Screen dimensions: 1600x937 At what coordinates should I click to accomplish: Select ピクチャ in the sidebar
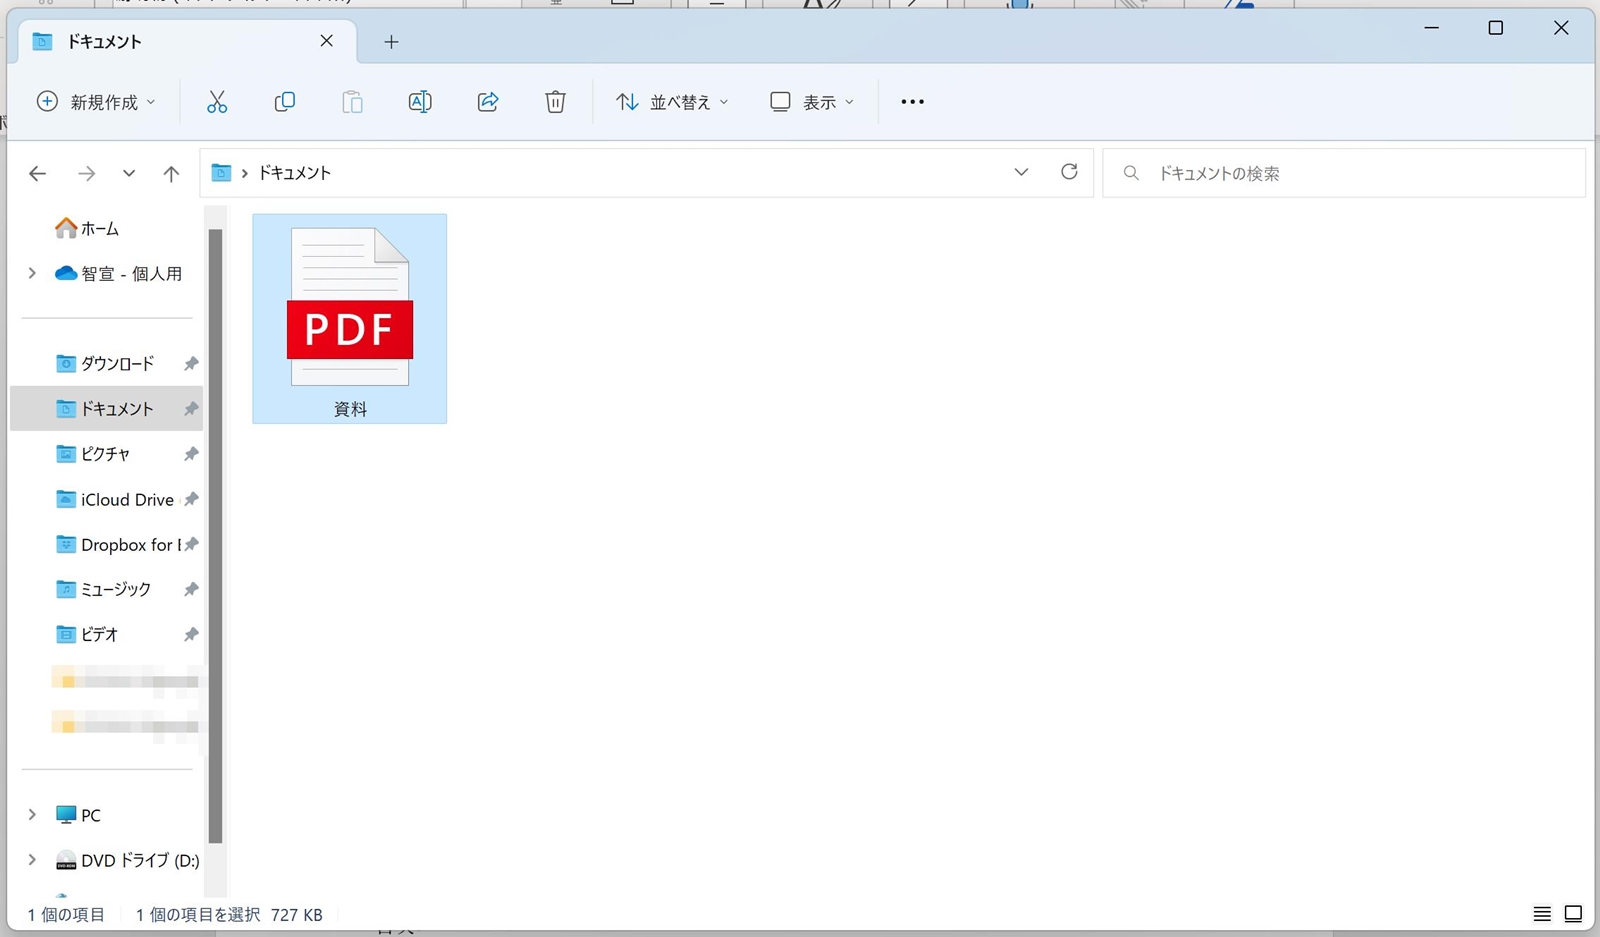click(x=104, y=453)
